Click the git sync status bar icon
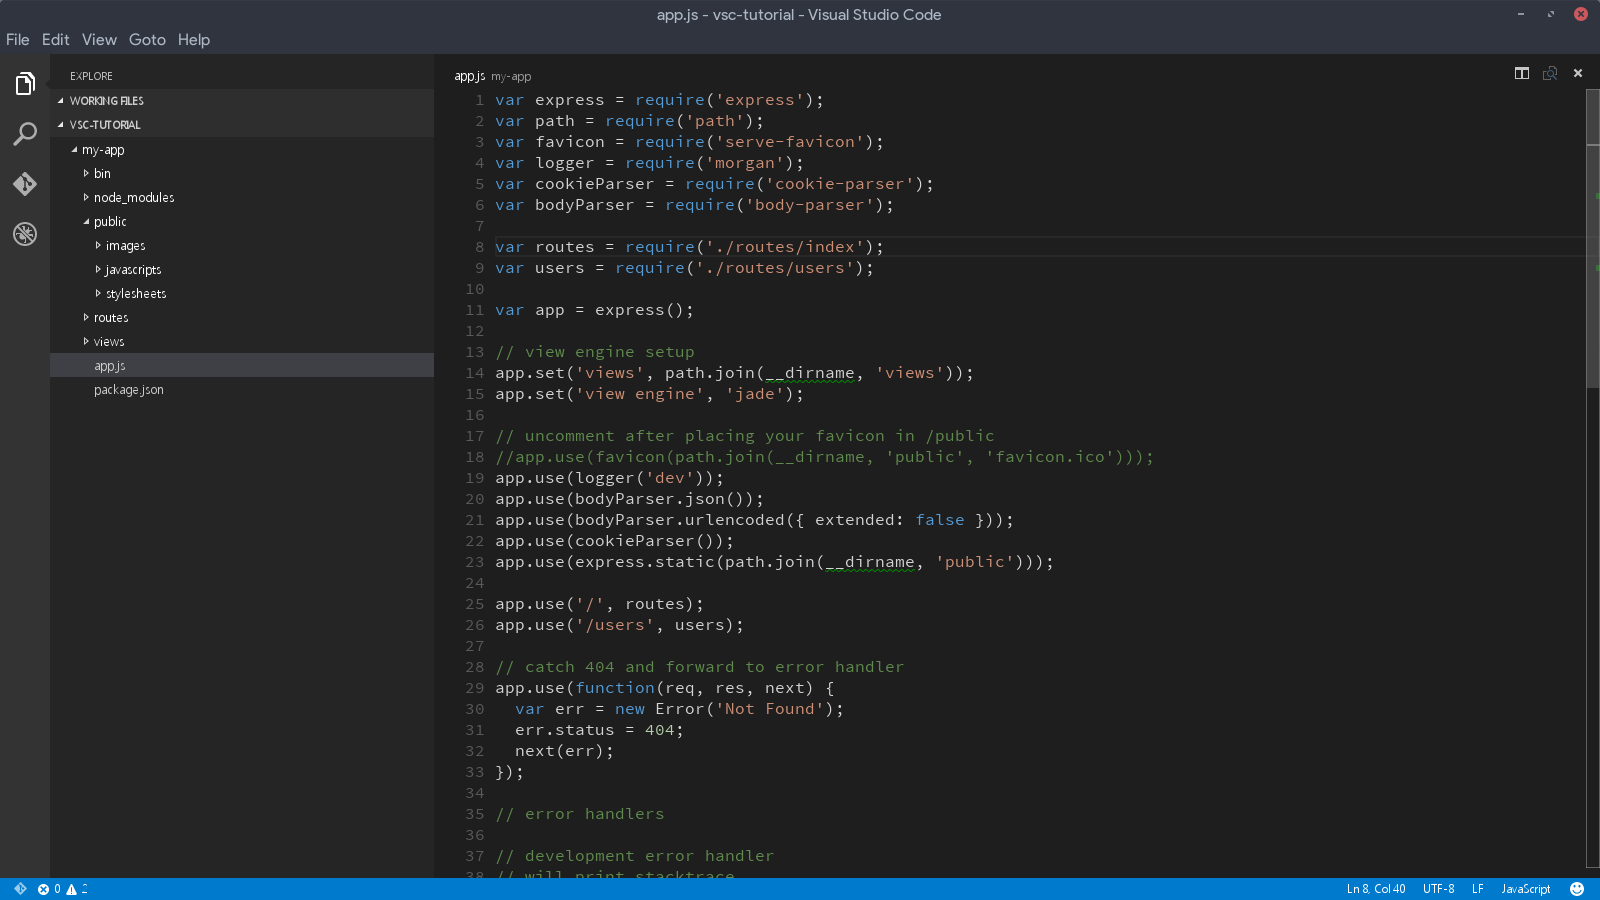 pos(20,889)
